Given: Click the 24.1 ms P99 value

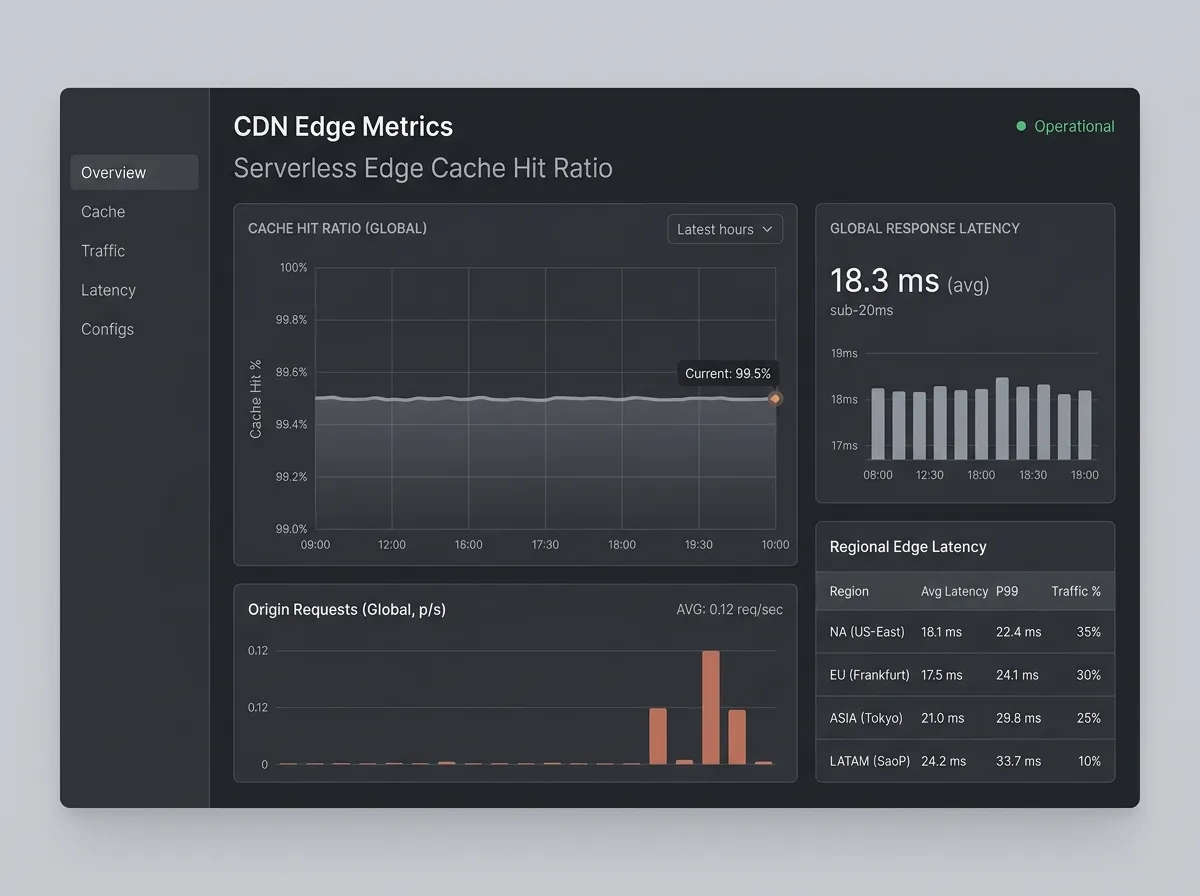Looking at the screenshot, I should 1017,675.
